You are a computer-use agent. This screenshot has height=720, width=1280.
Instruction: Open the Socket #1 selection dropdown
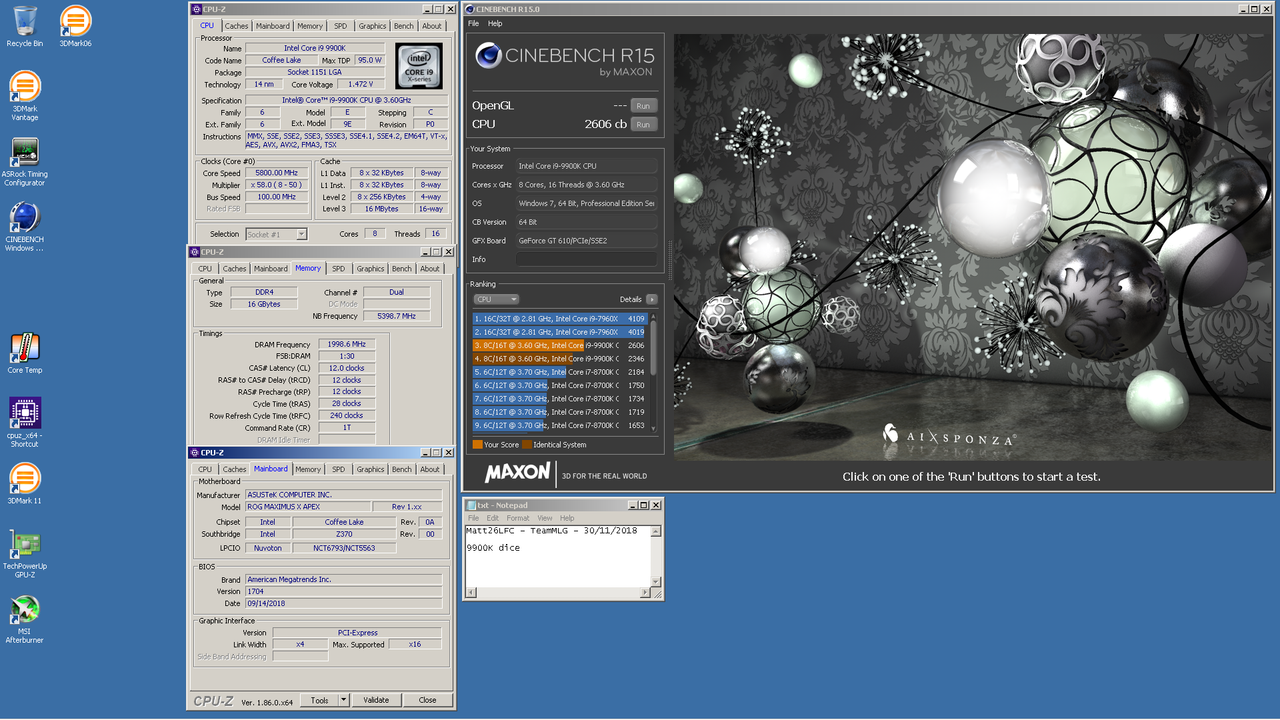pyautogui.click(x=275, y=234)
